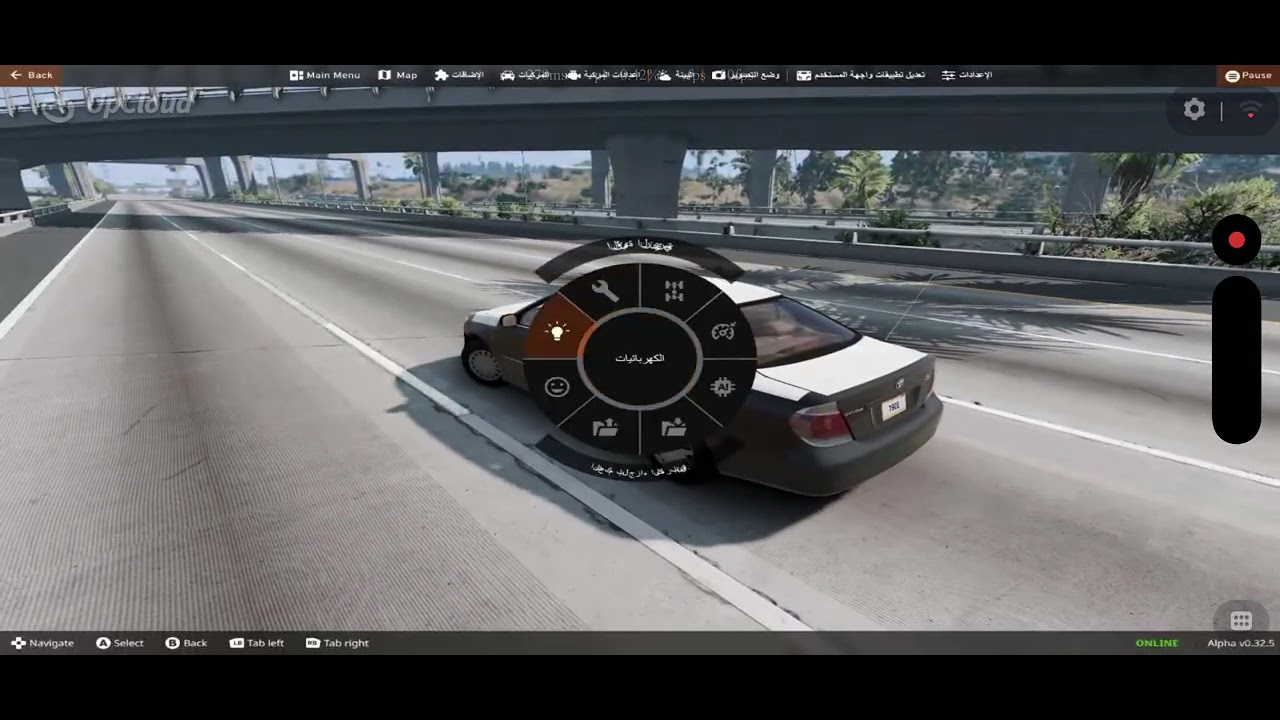Select the wrench icon in the radial menu
Image resolution: width=1280 pixels, height=720 pixels.
[604, 291]
